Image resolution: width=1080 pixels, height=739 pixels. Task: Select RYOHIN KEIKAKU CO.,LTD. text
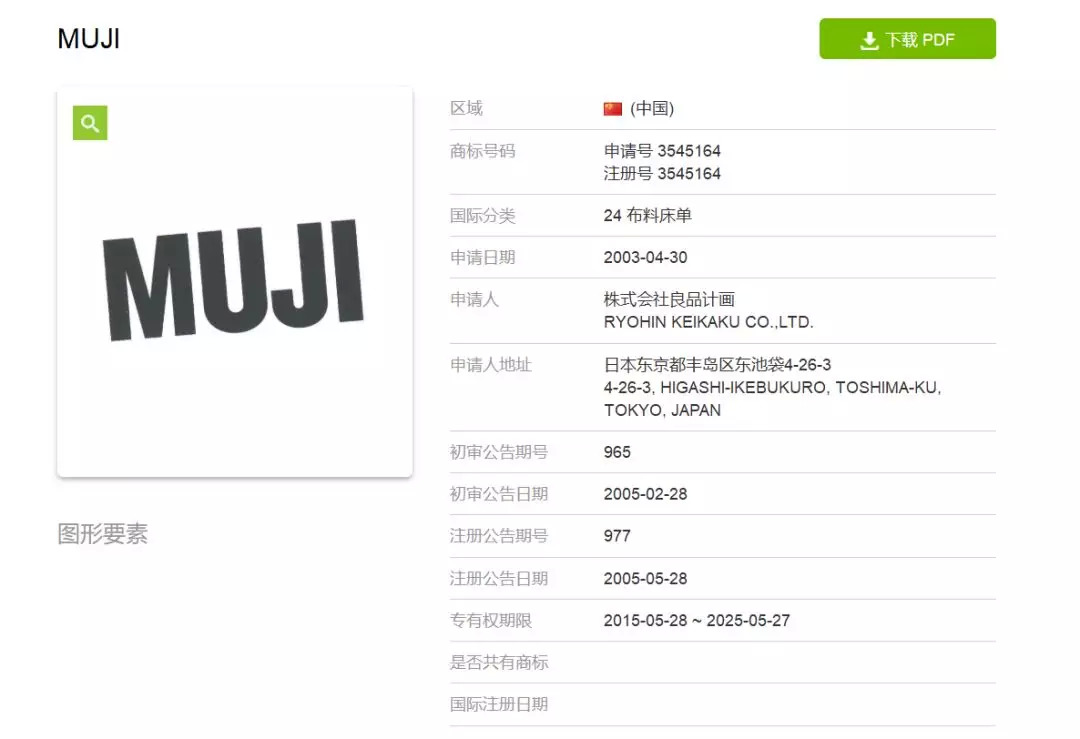click(x=709, y=322)
